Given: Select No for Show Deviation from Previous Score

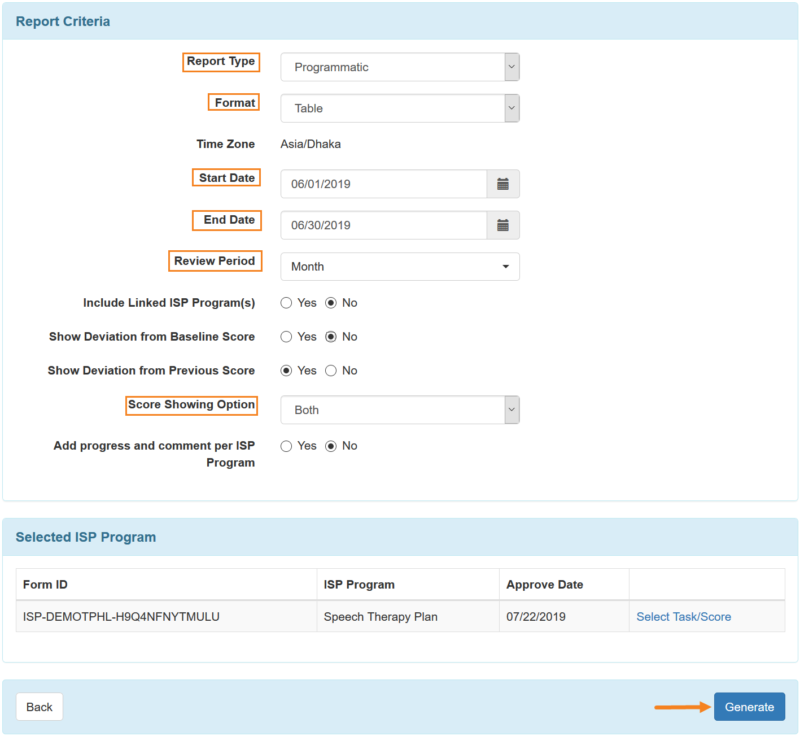Looking at the screenshot, I should pos(330,370).
